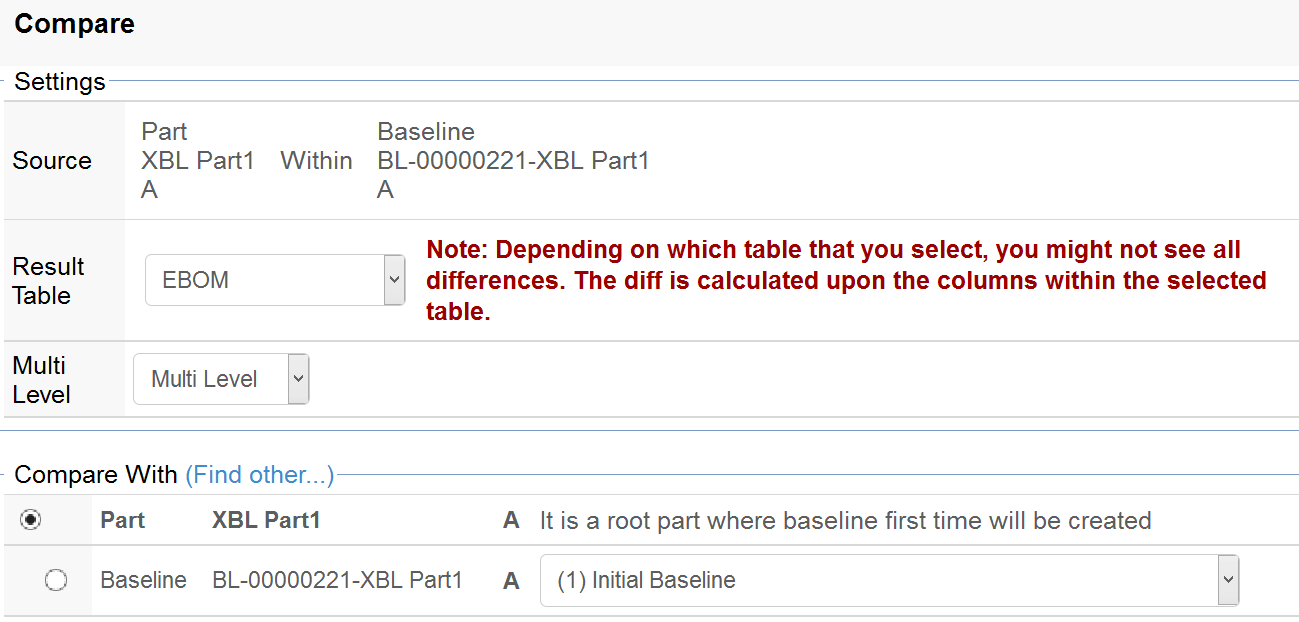The height and width of the screenshot is (622, 1299).
Task: Open the Result Table EBOM dropdown
Action: 275,280
